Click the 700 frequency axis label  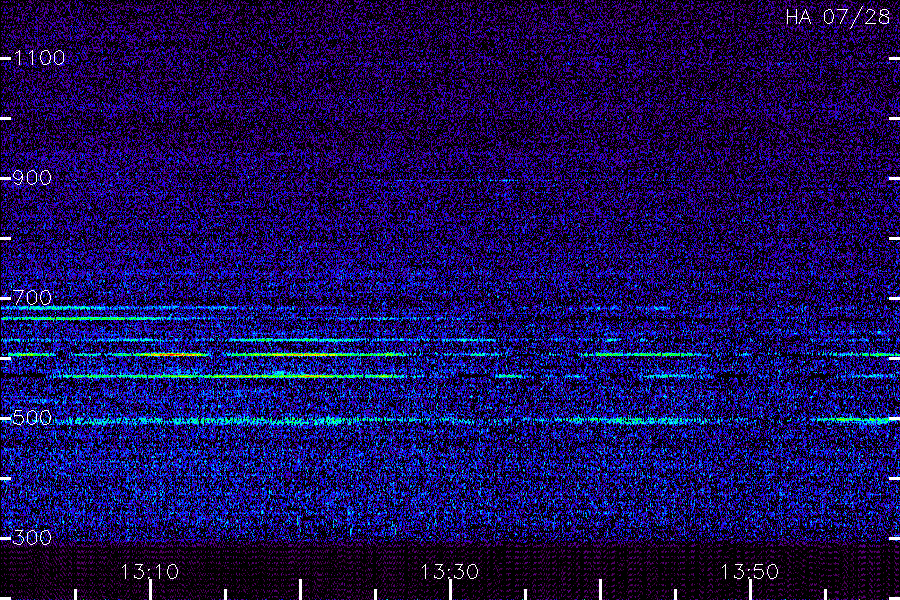point(32,297)
